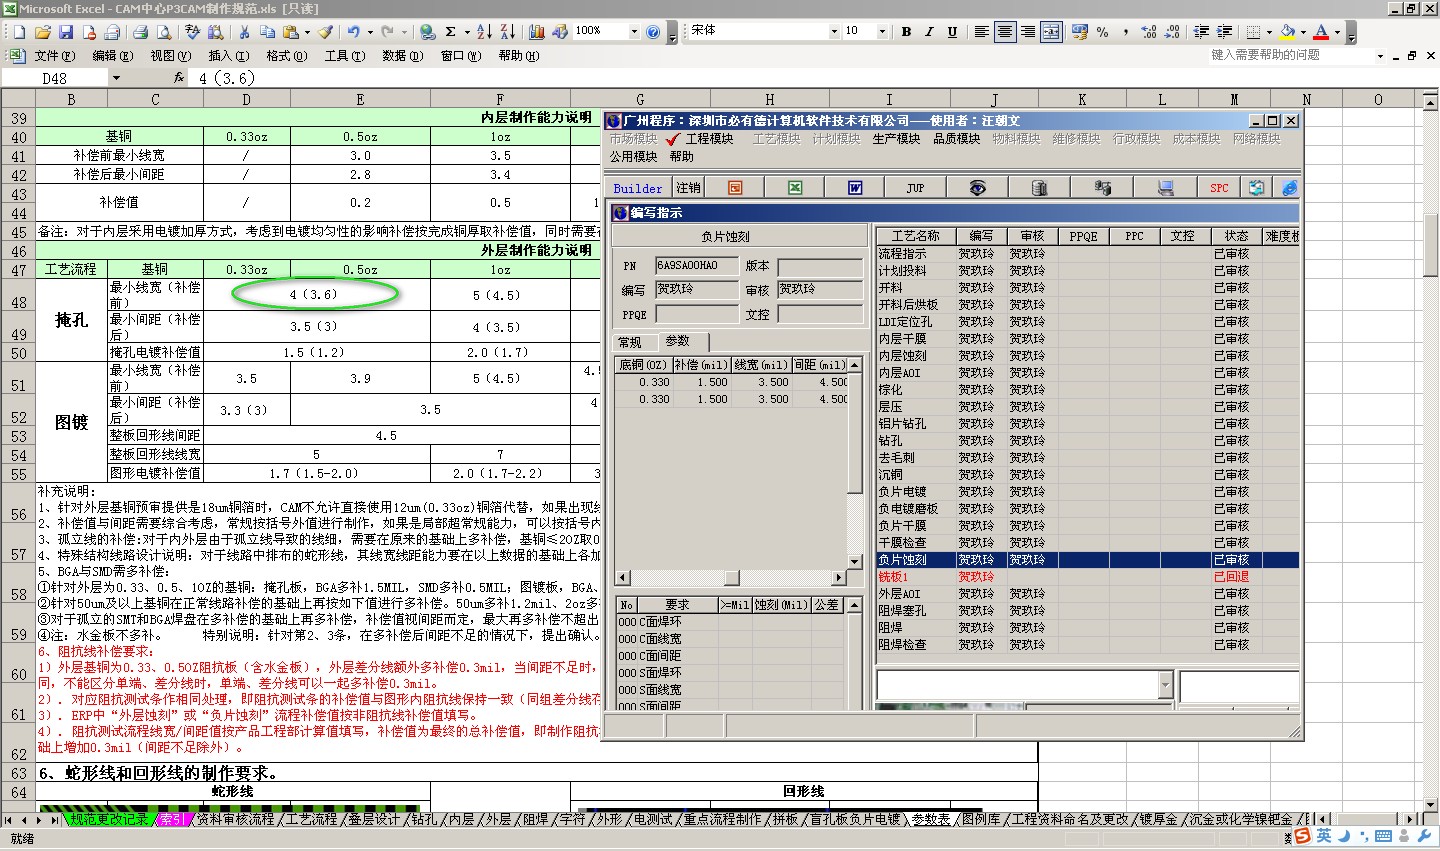1440x851 pixels.
Task: Select the 工艺流程 sheet tab
Action: (311, 819)
